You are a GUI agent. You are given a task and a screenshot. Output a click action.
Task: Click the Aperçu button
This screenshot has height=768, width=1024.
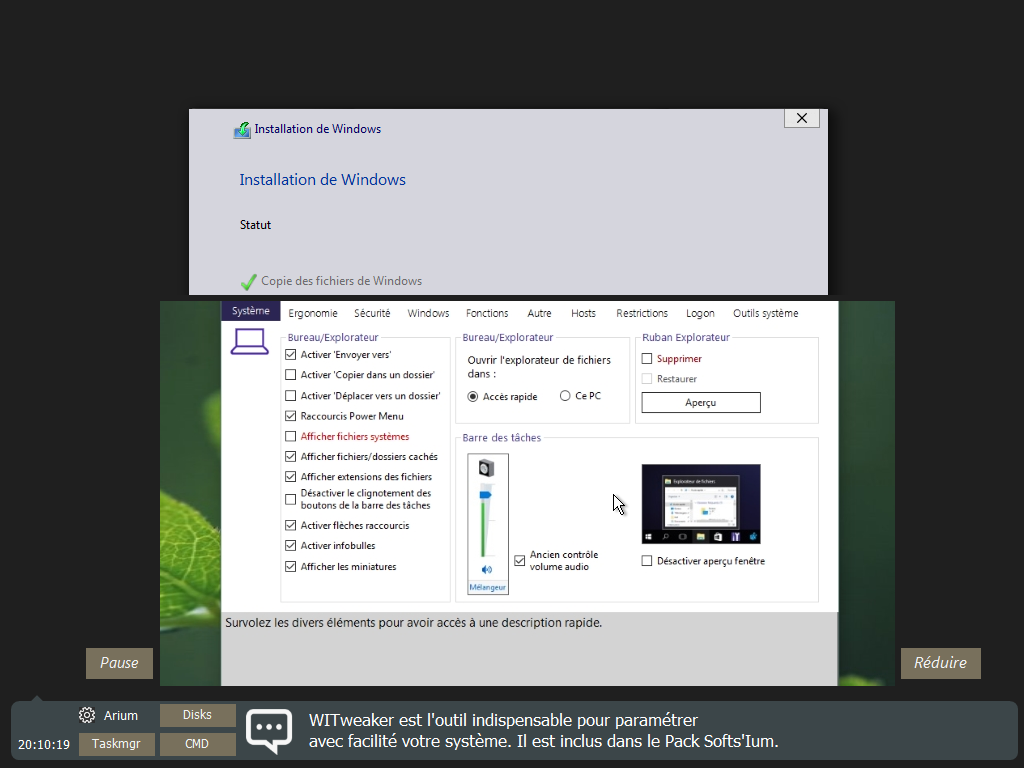click(701, 402)
